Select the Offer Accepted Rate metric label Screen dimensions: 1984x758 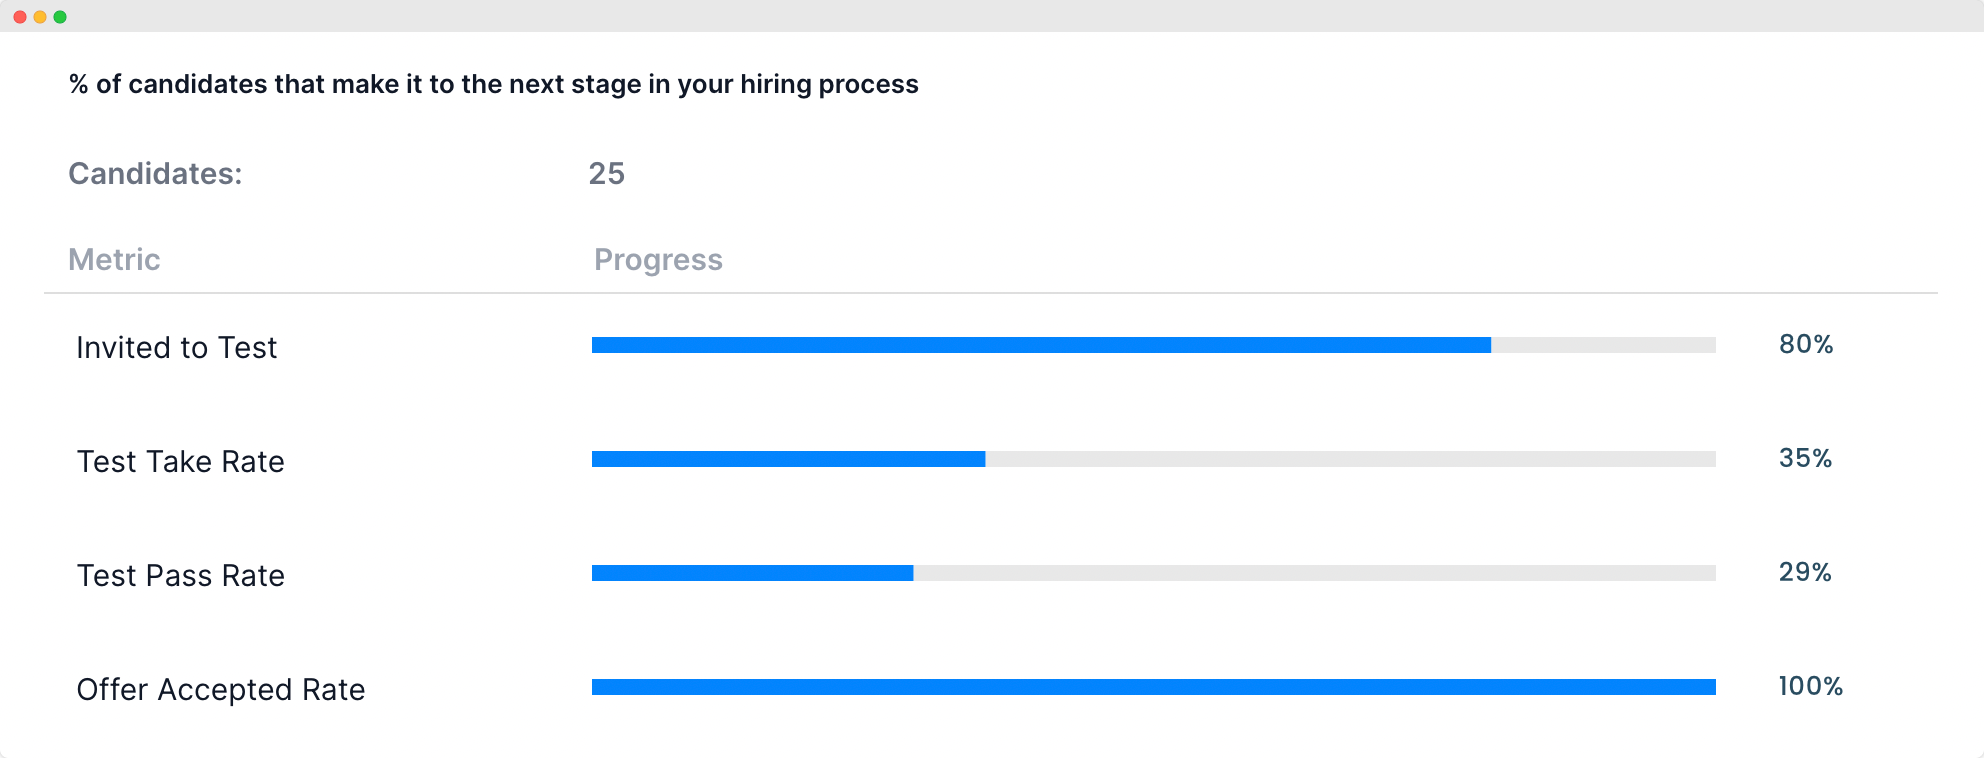click(x=221, y=689)
